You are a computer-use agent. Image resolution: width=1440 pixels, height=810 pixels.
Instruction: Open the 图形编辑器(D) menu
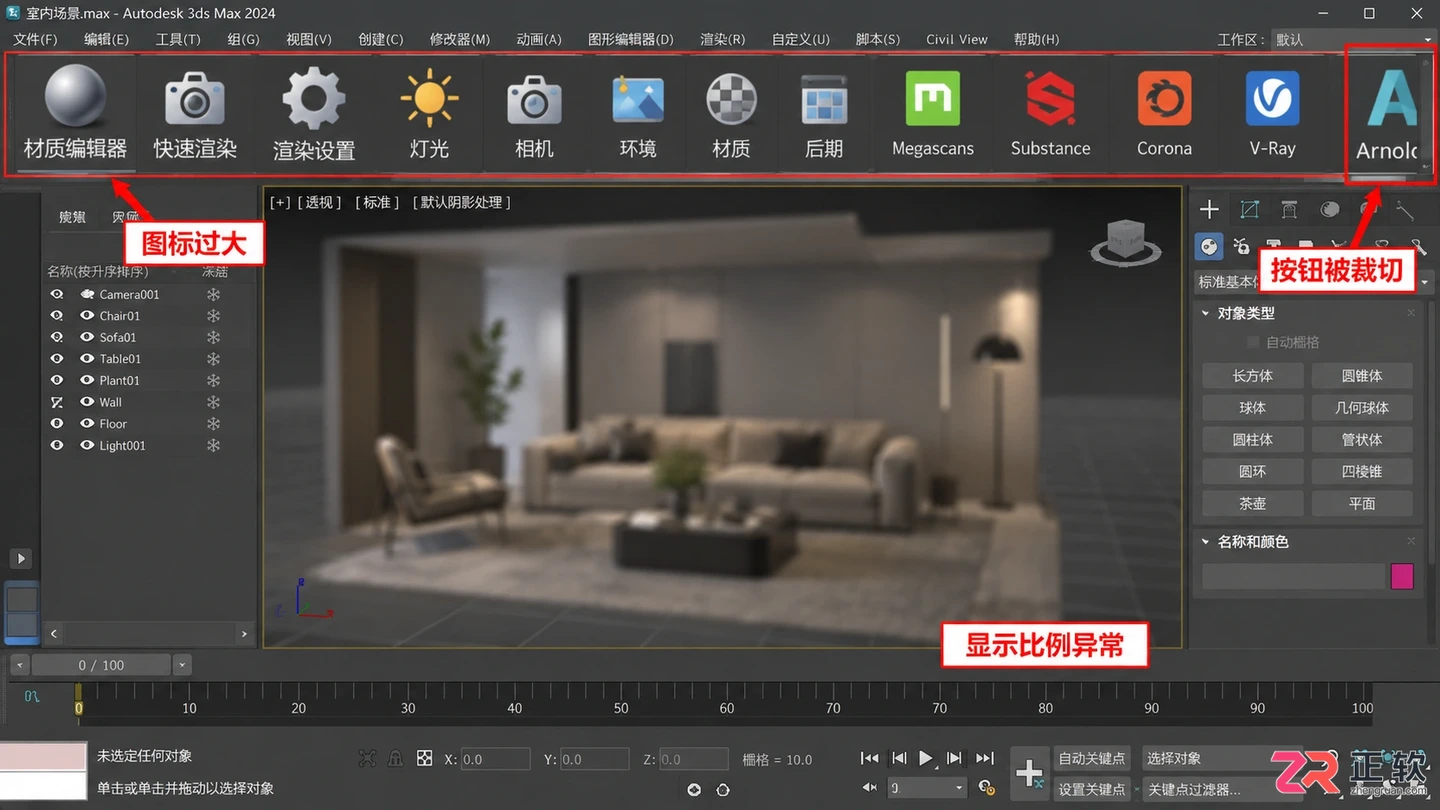(x=631, y=39)
